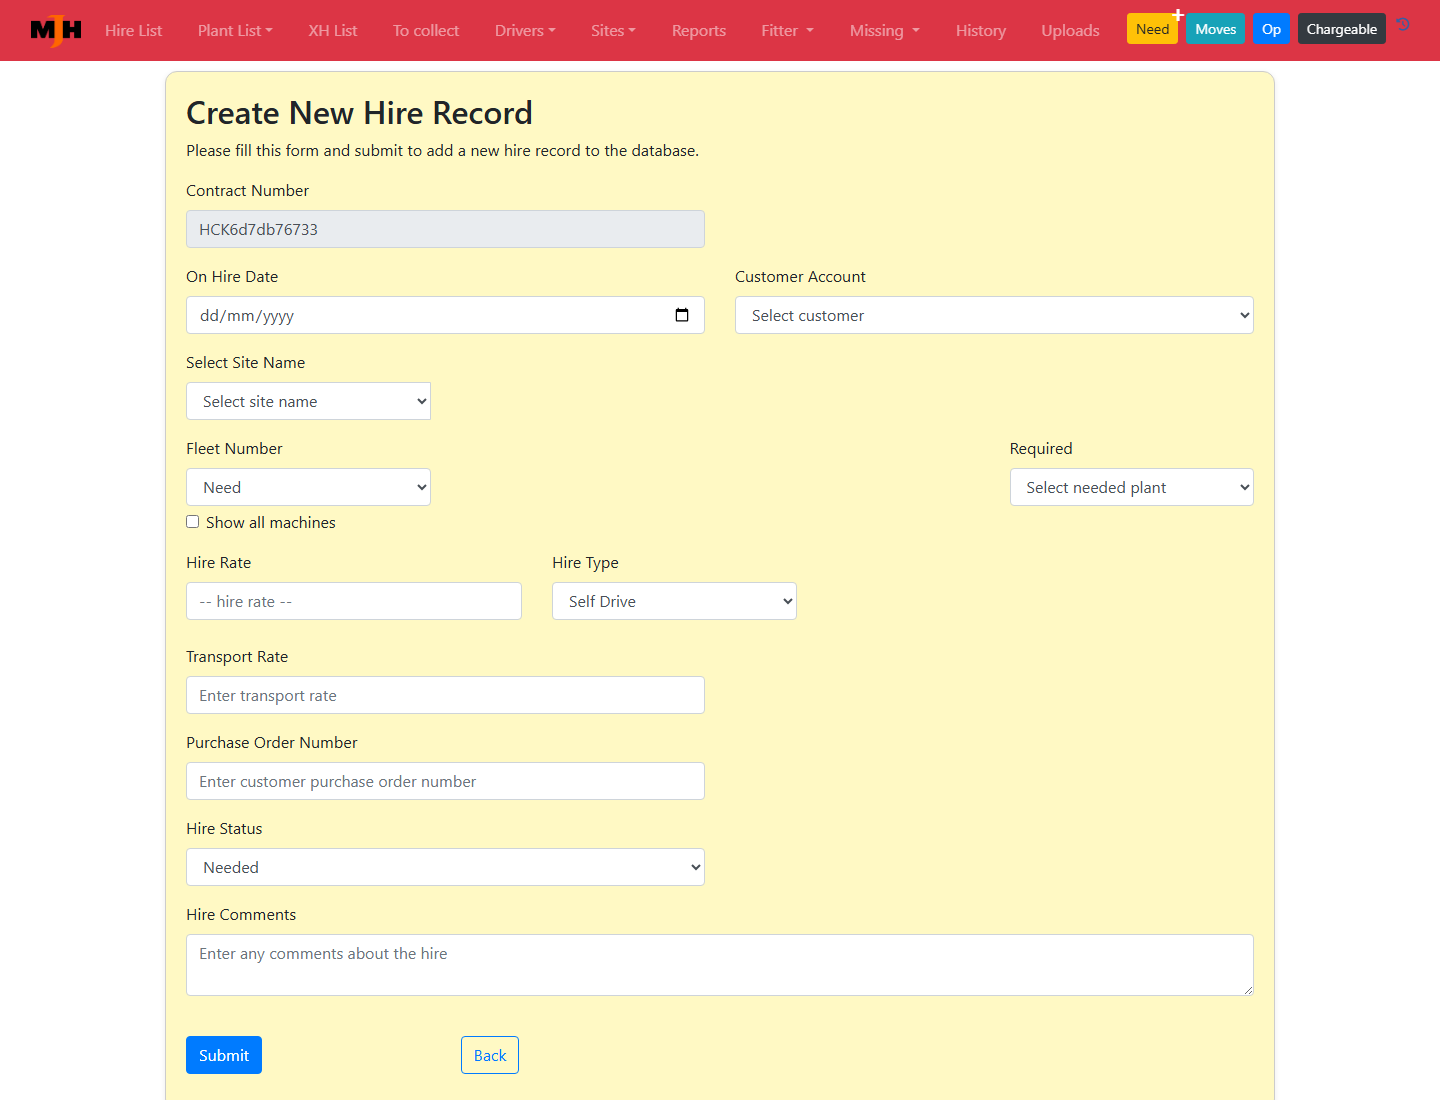The image size is (1440, 1100).
Task: Click the Back button
Action: point(490,1055)
